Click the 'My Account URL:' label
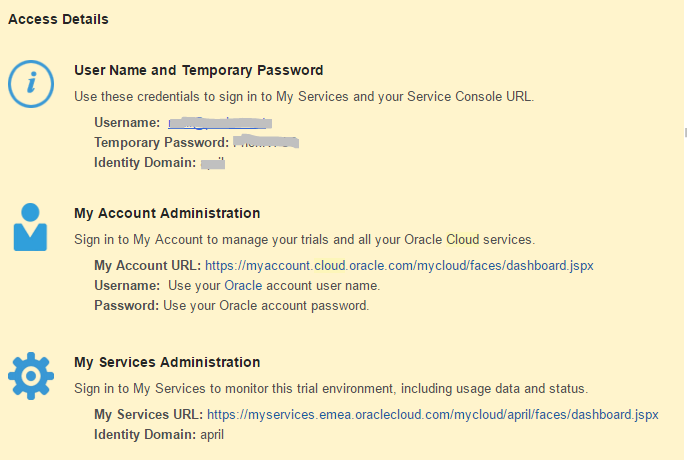 tap(147, 265)
